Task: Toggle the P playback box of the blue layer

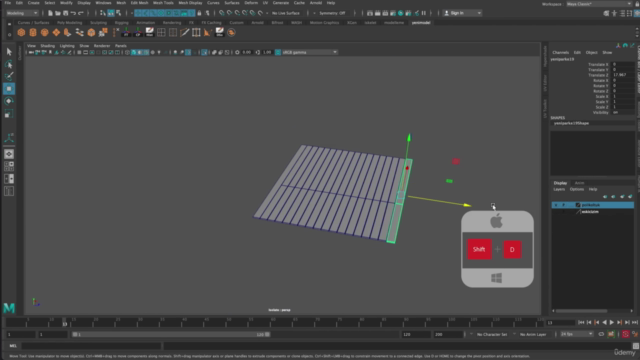Action: (x=564, y=205)
